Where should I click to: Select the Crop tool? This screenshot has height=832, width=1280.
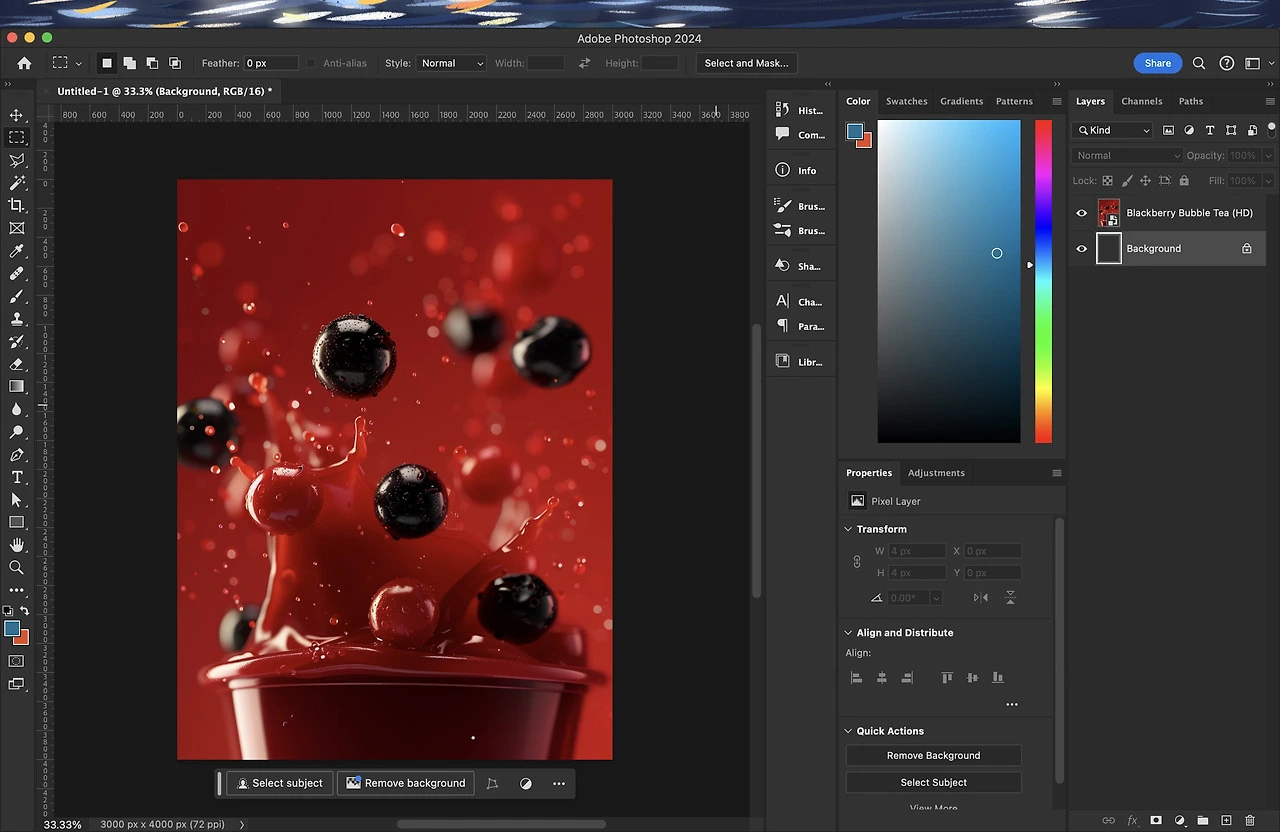(x=16, y=205)
